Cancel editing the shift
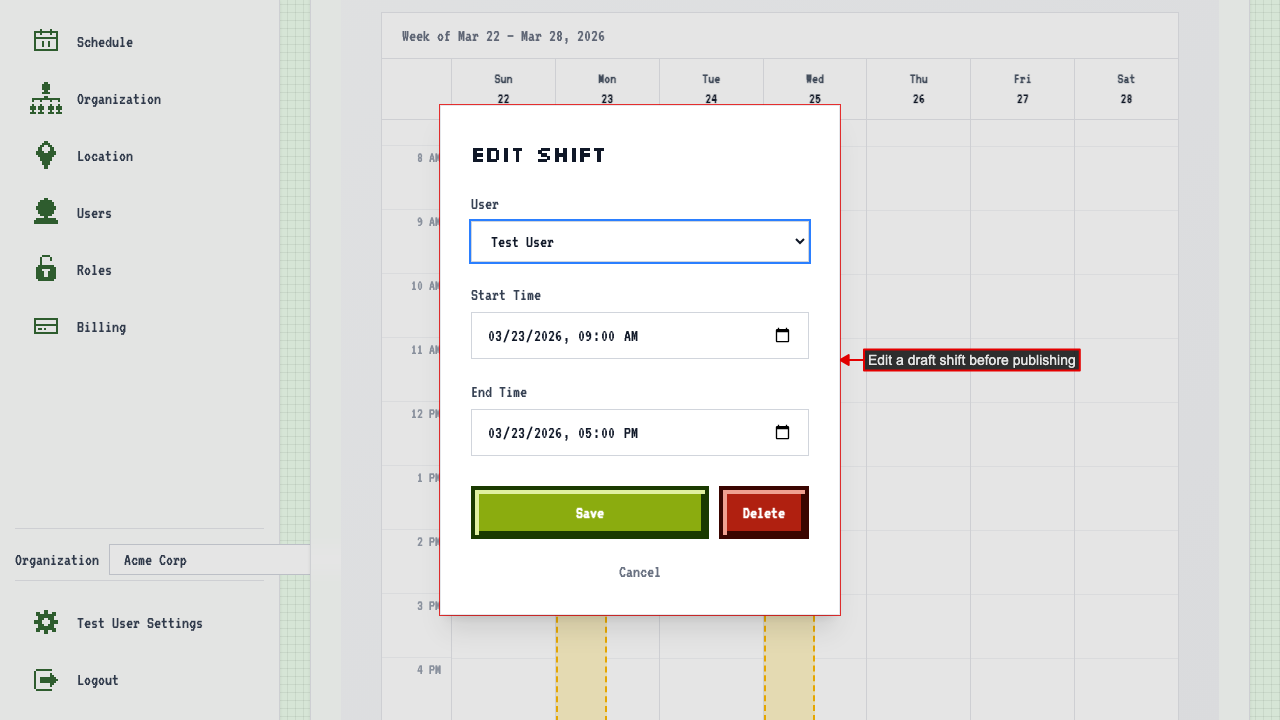Image resolution: width=1280 pixels, height=720 pixels. click(639, 572)
